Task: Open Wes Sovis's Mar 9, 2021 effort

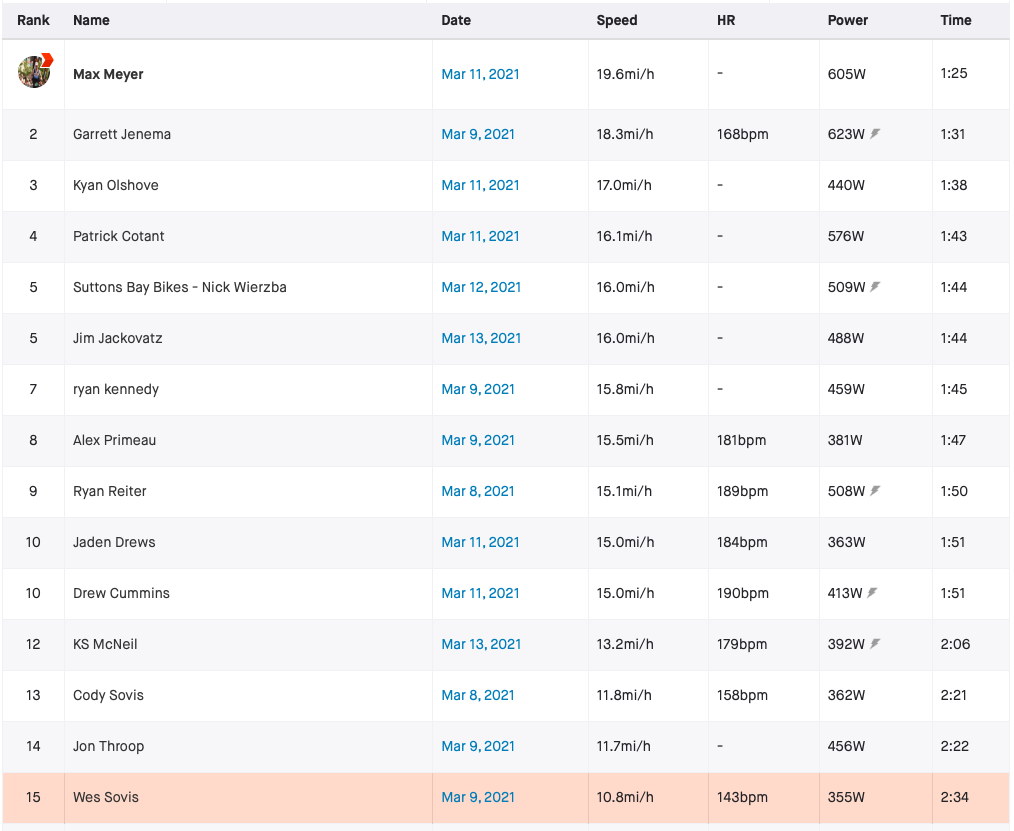Action: (476, 797)
